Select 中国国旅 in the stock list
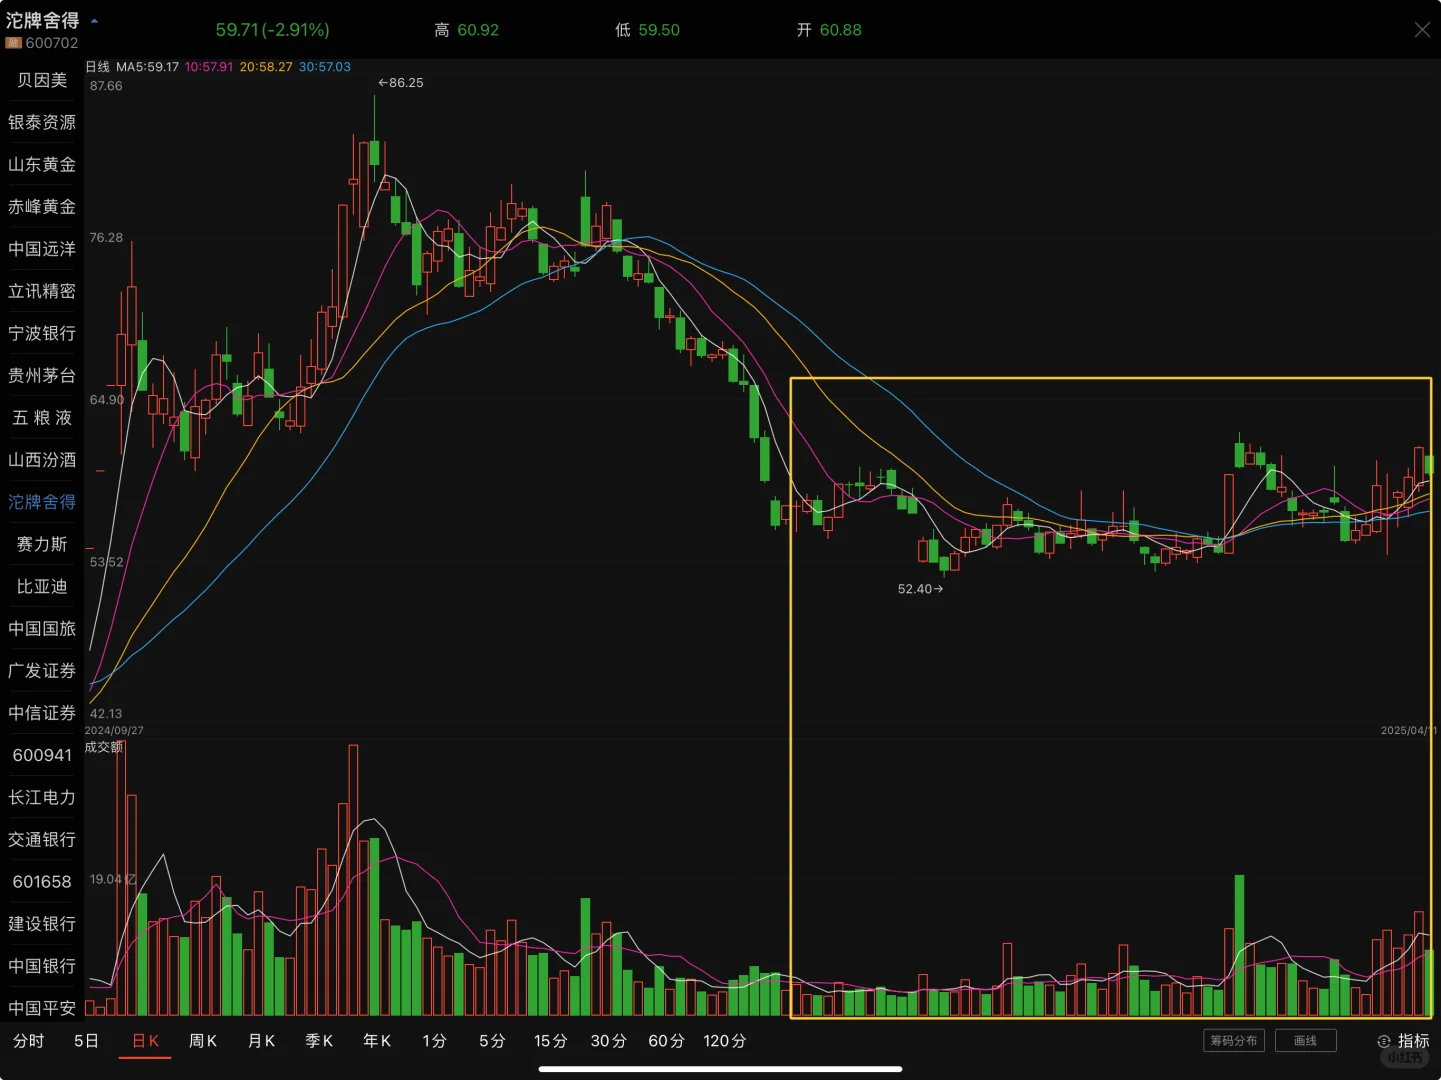 tap(42, 628)
